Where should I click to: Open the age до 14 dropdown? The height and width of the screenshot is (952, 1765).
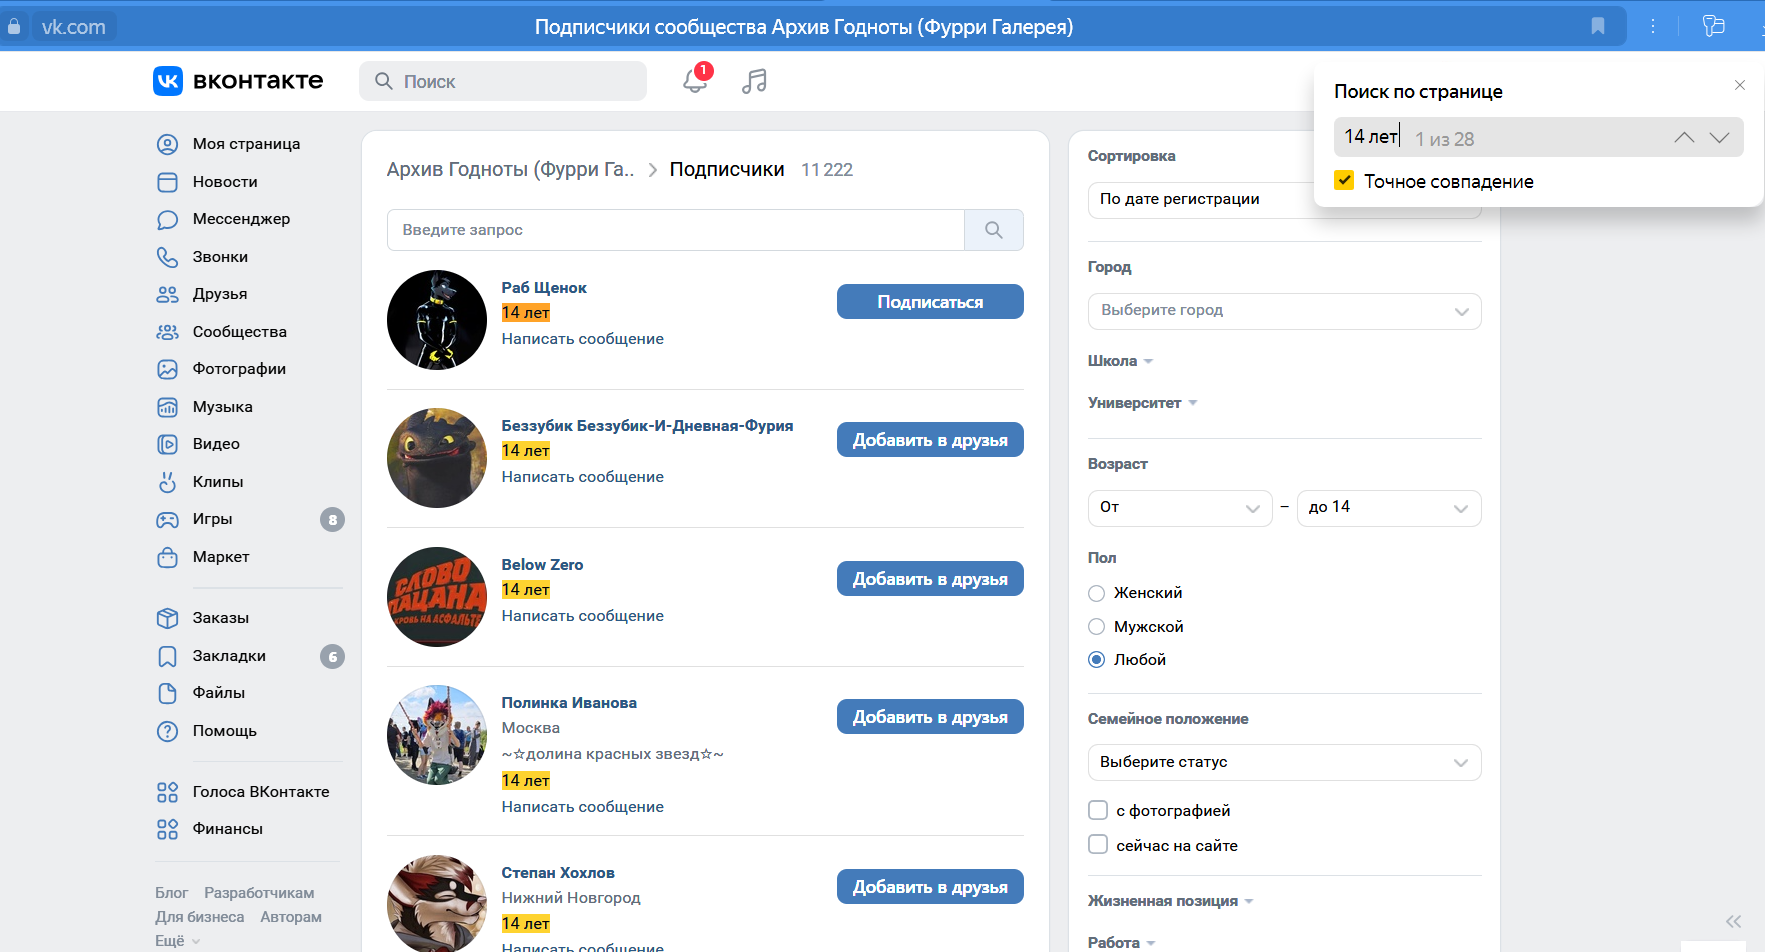1389,508
